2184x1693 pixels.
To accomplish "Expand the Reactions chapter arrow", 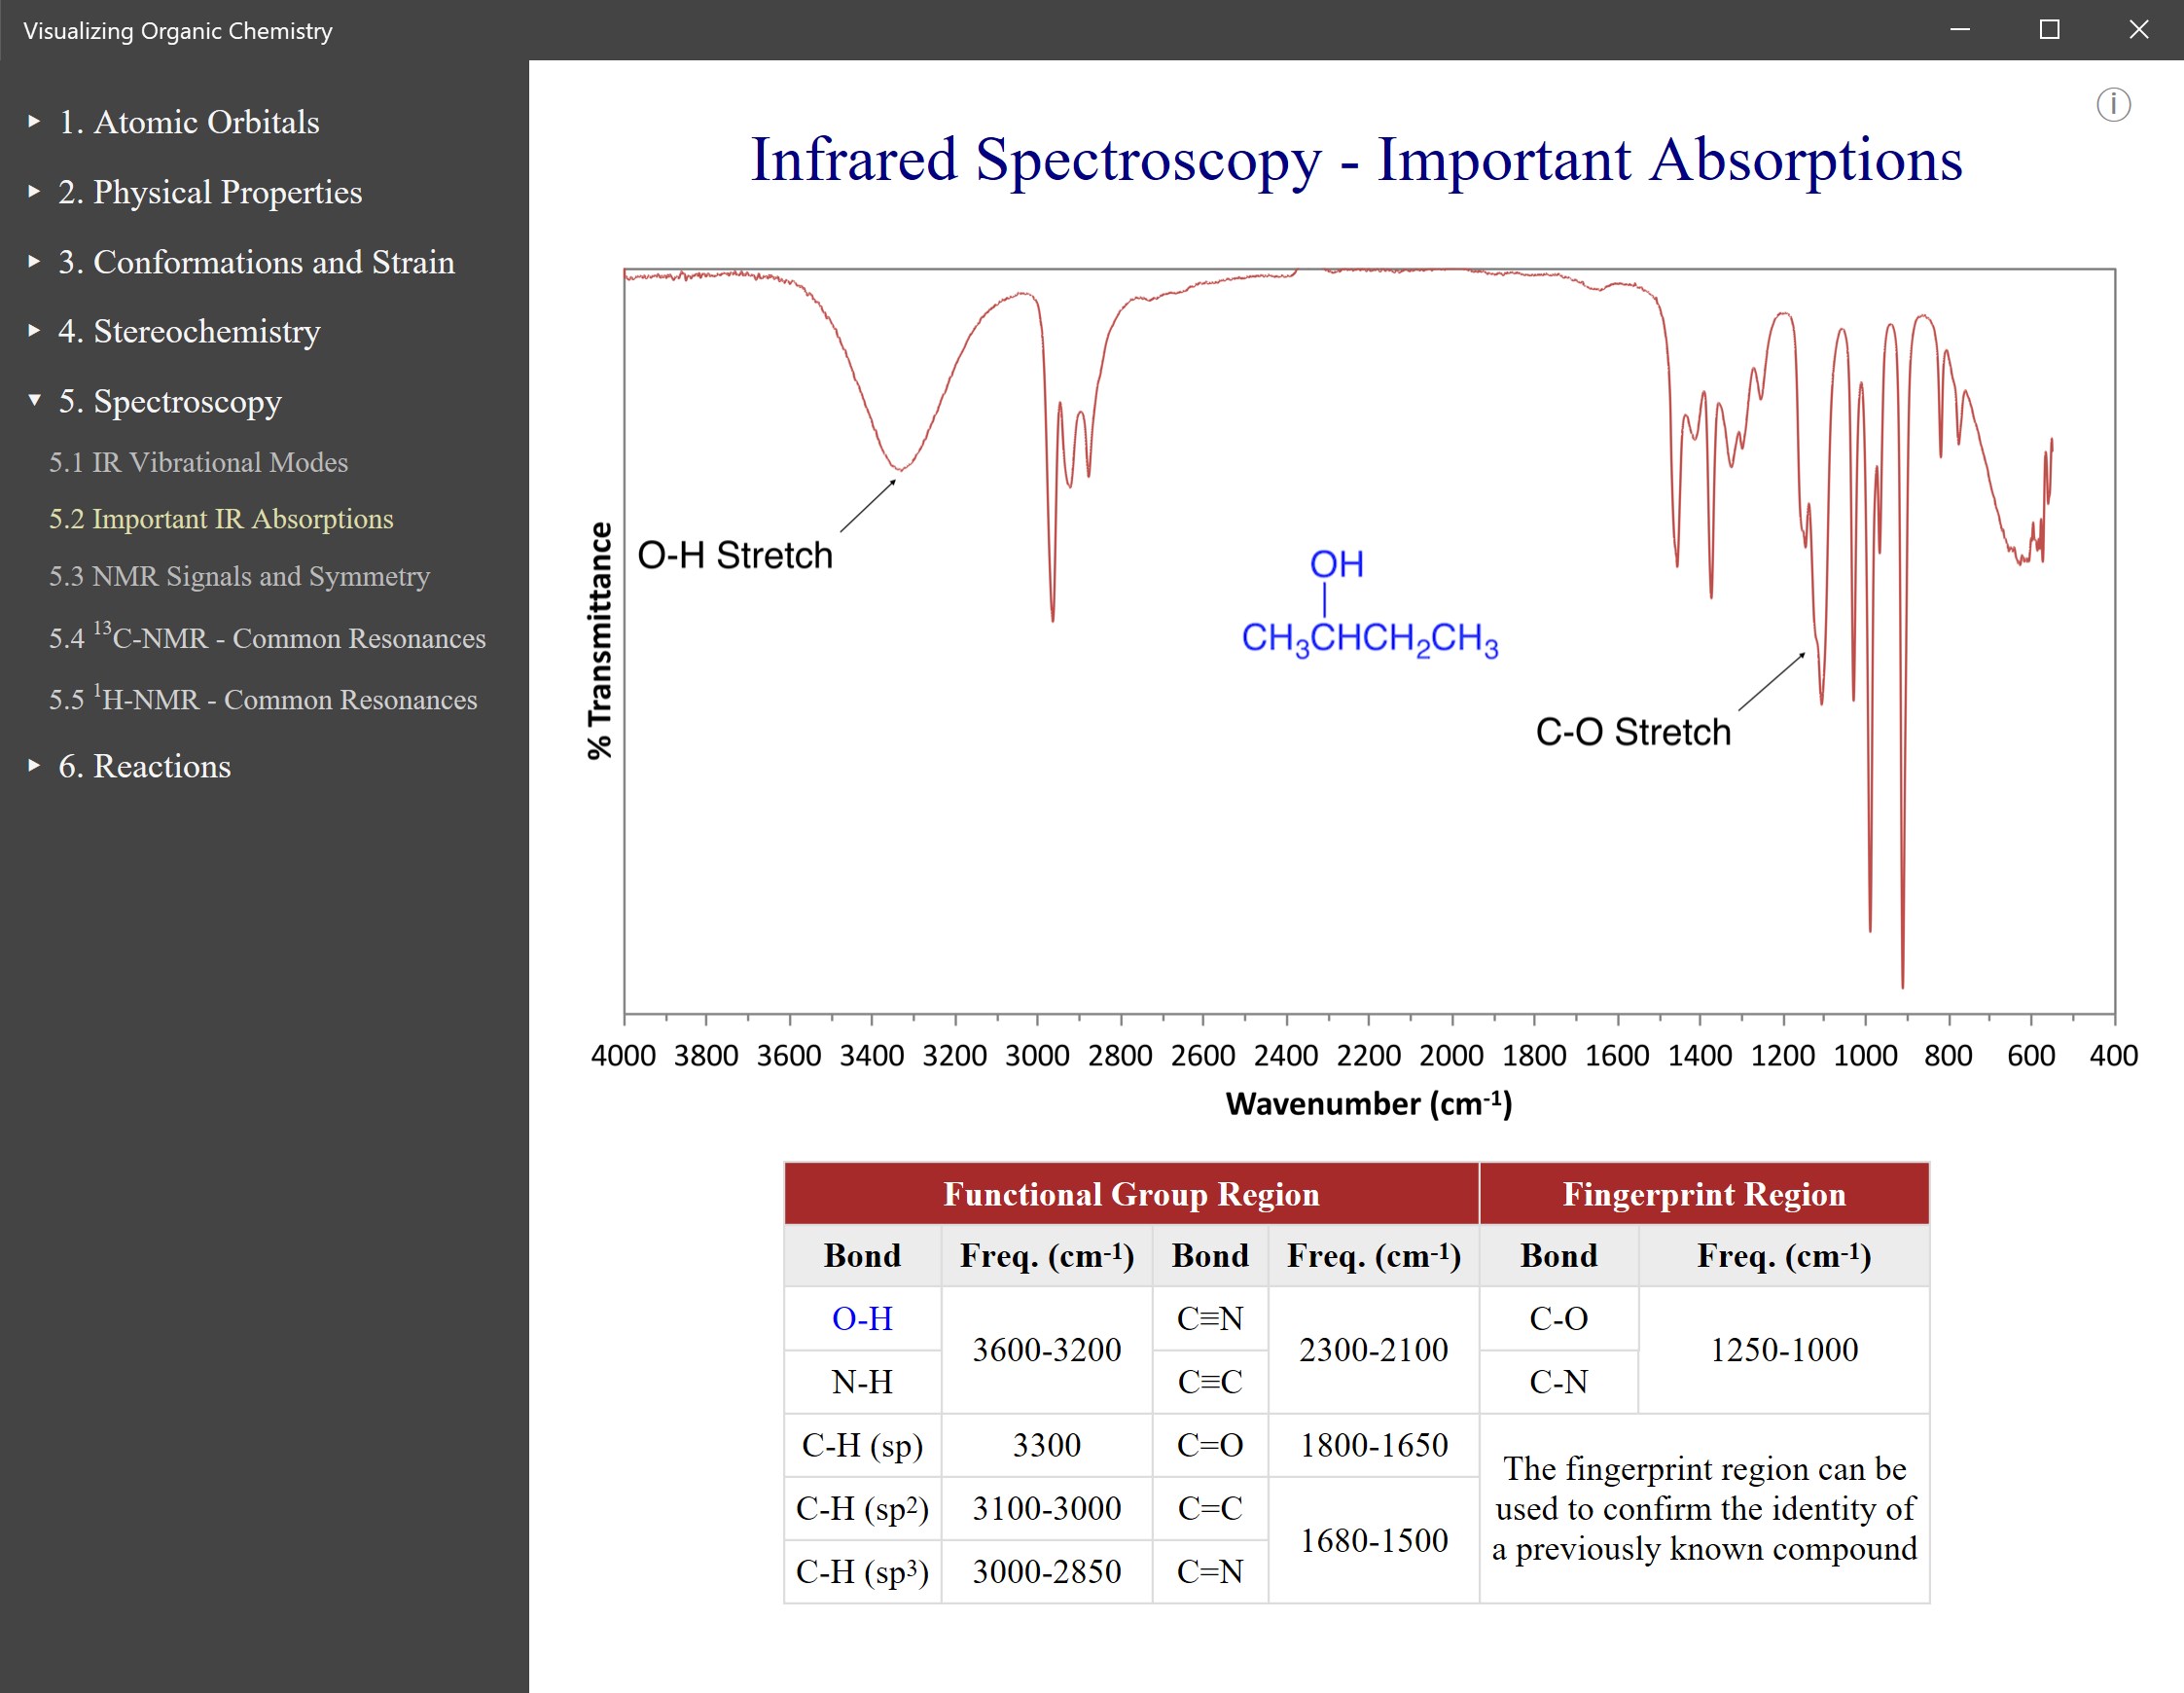I will [34, 766].
